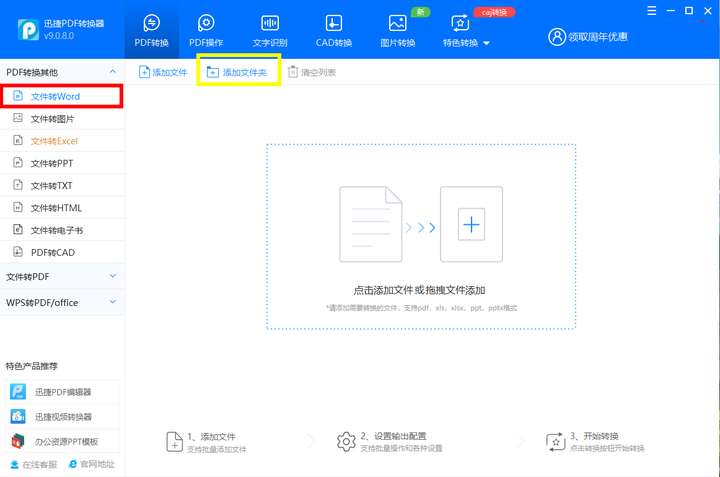Maximize the converter window

point(689,11)
